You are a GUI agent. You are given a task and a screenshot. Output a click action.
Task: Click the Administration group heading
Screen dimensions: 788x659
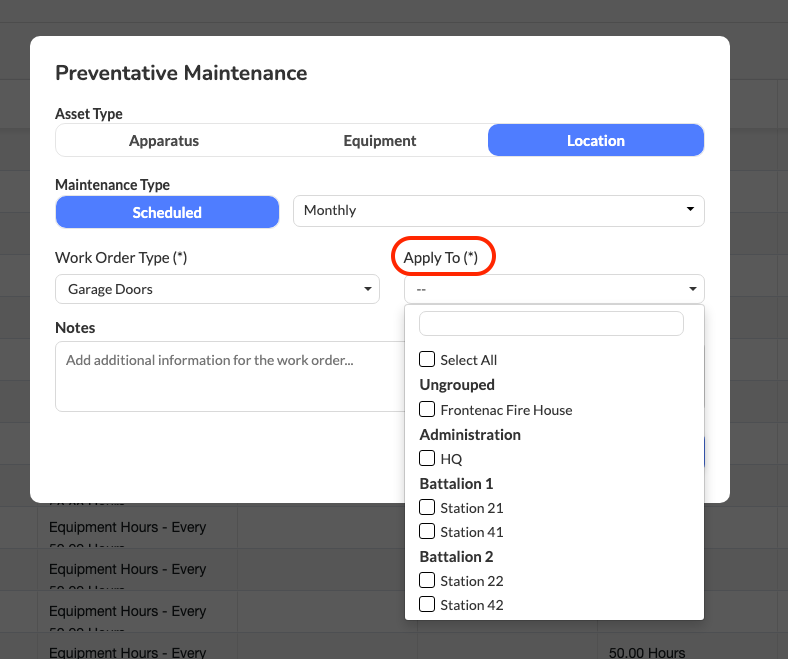point(470,435)
